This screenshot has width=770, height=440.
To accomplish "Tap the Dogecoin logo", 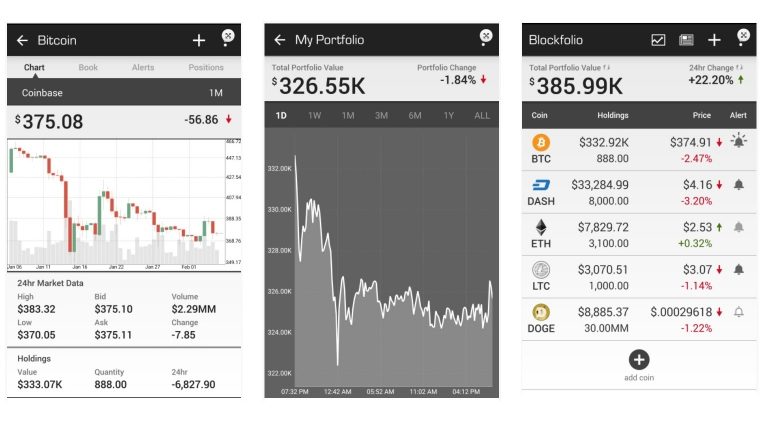I will tap(541, 313).
